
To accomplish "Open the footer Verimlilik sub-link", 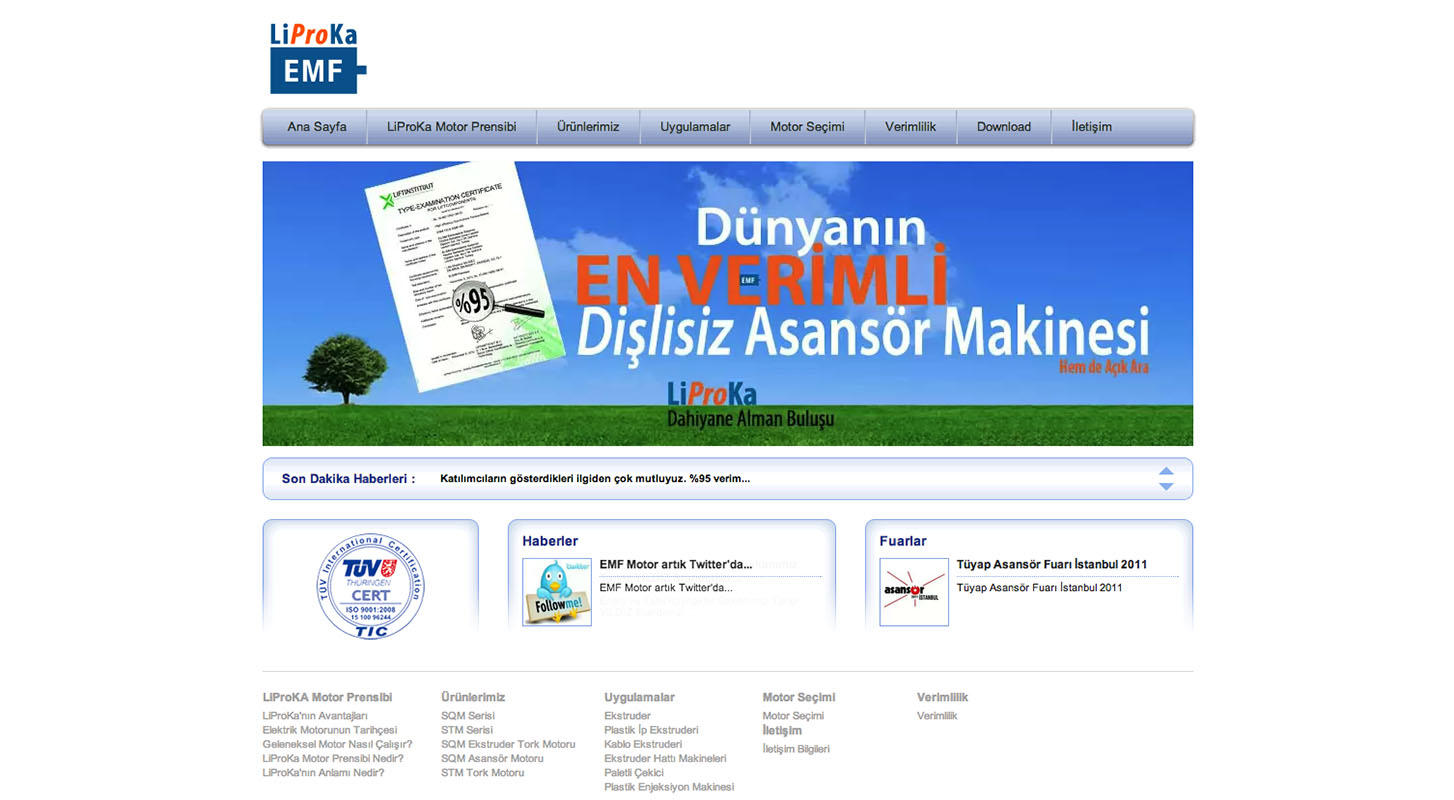I will tap(937, 716).
